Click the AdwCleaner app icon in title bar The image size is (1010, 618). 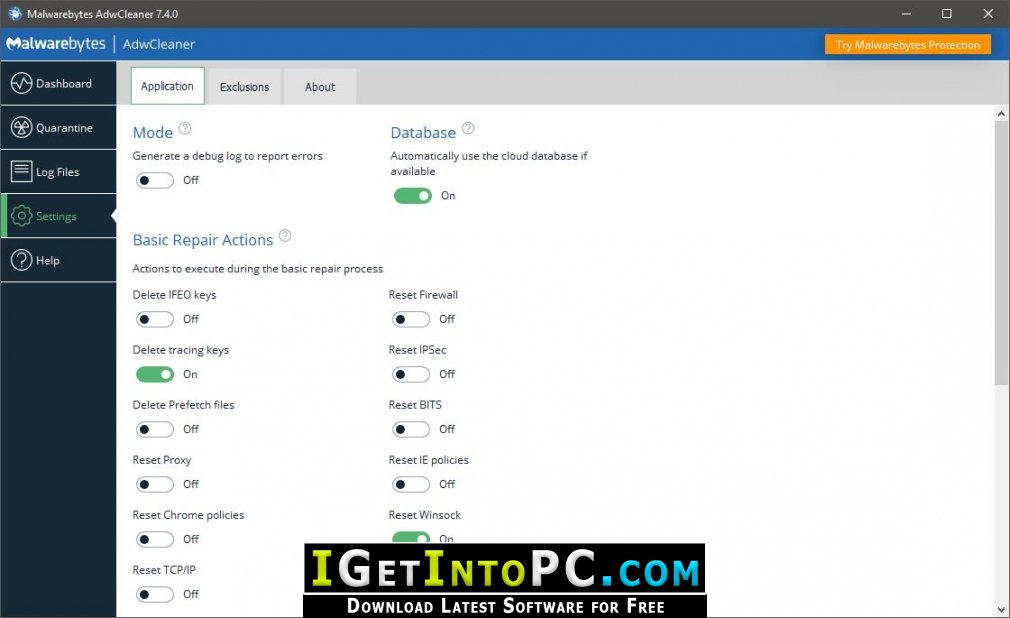pyautogui.click(x=15, y=14)
